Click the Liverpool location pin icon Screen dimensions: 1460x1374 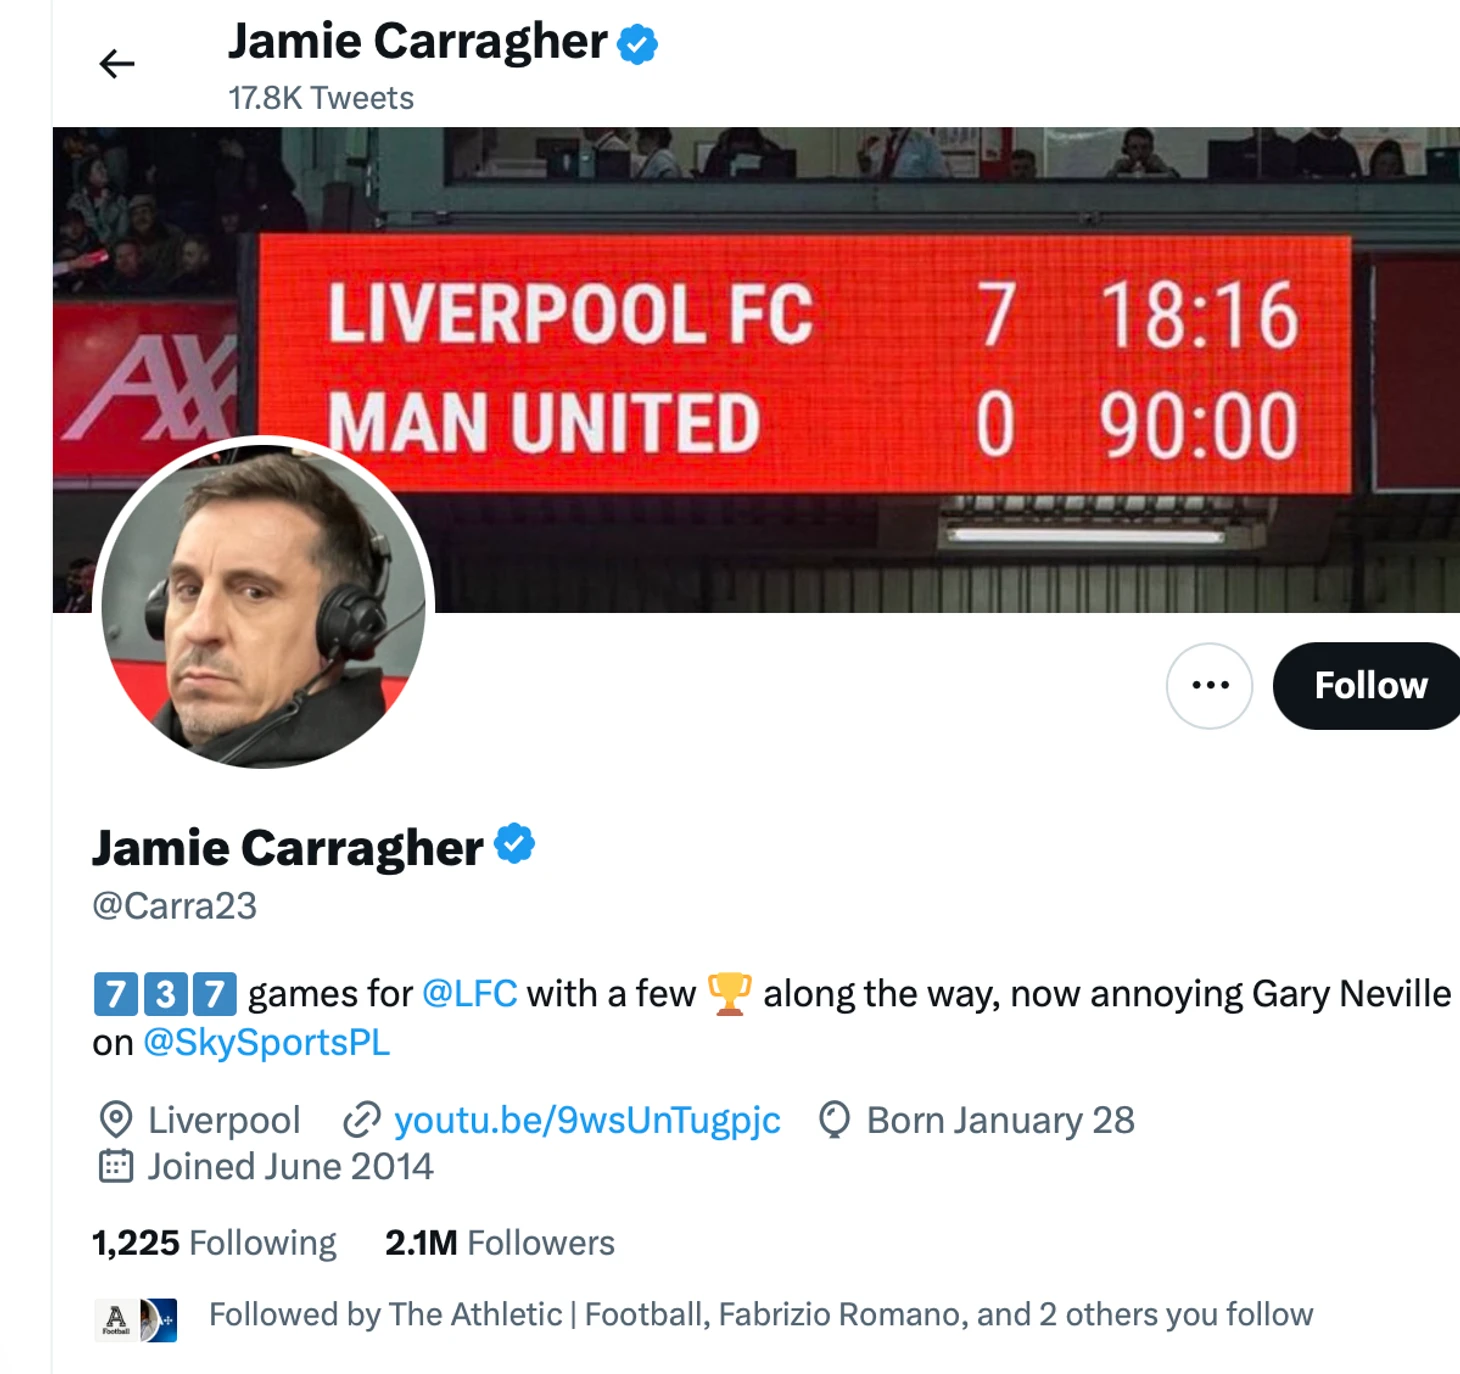pyautogui.click(x=116, y=1120)
